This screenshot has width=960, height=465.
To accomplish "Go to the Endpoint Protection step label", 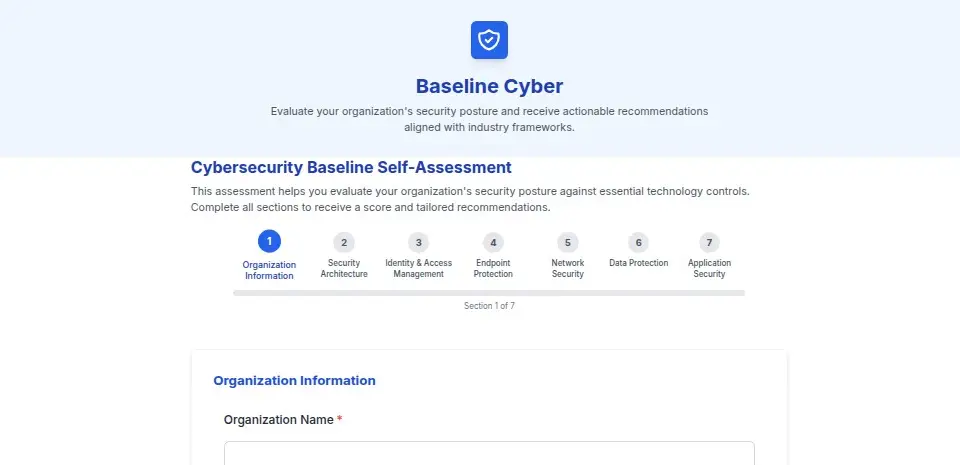I will point(493,268).
